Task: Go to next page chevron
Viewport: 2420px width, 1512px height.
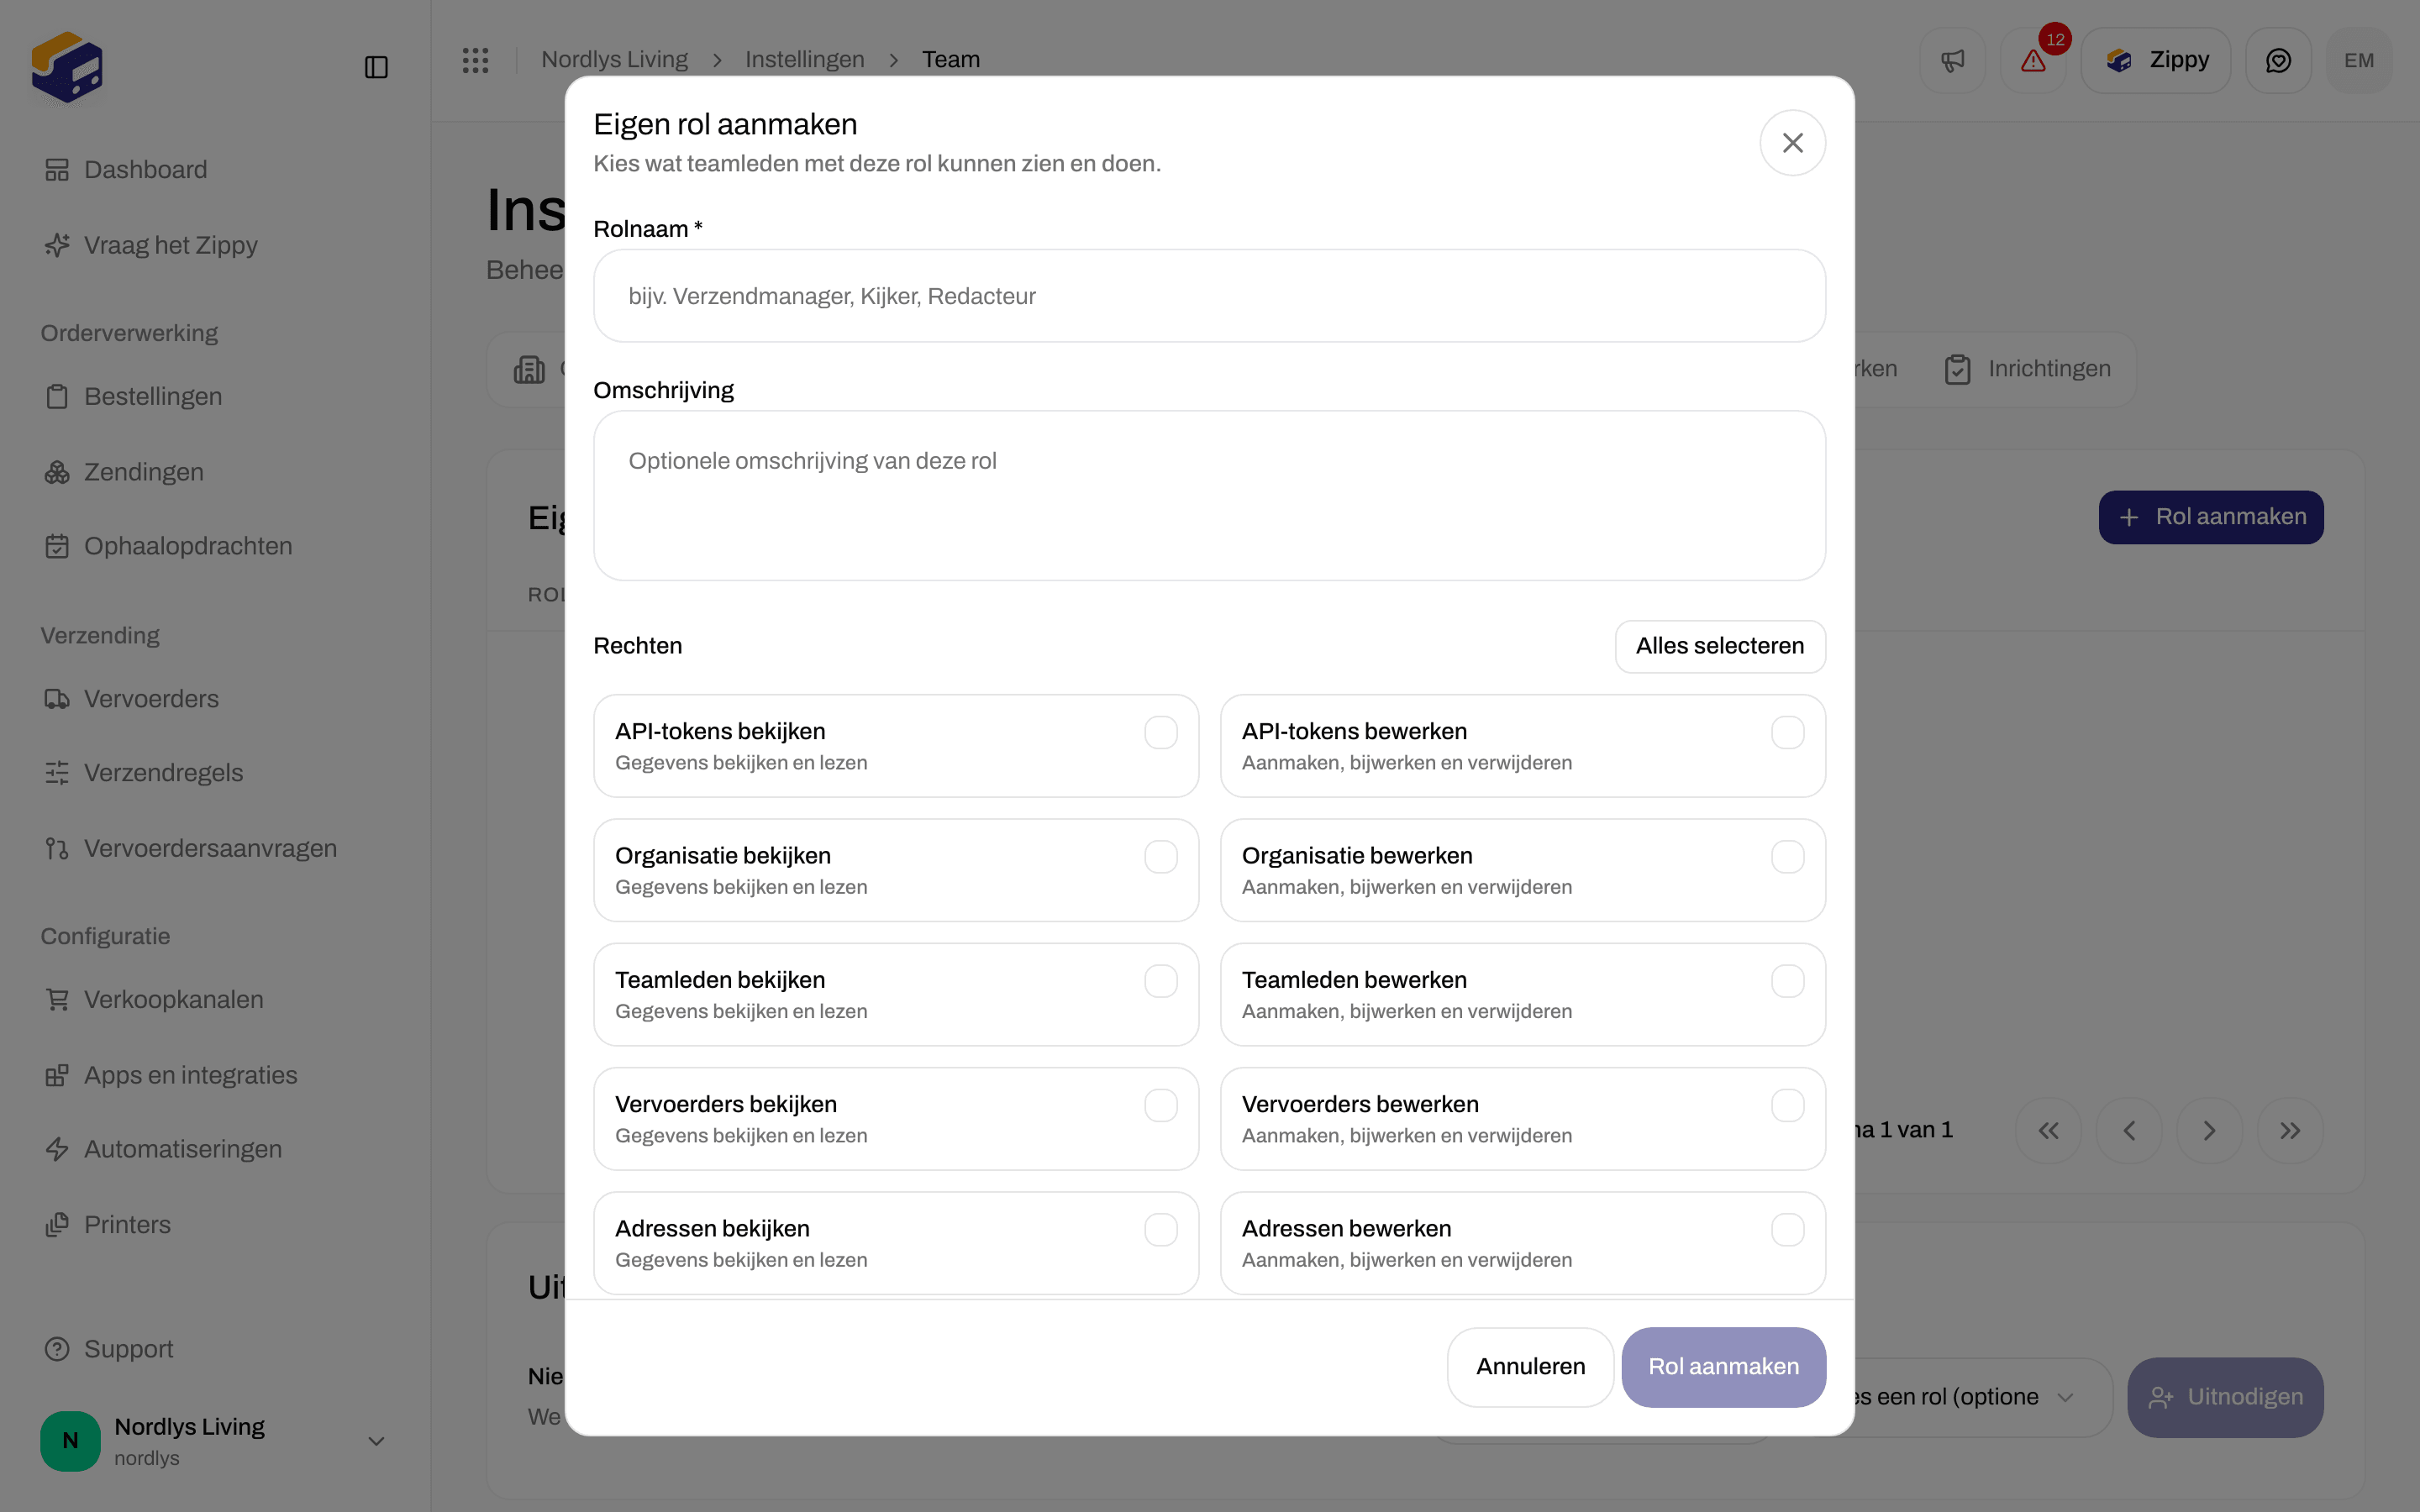Action: click(x=2209, y=1130)
